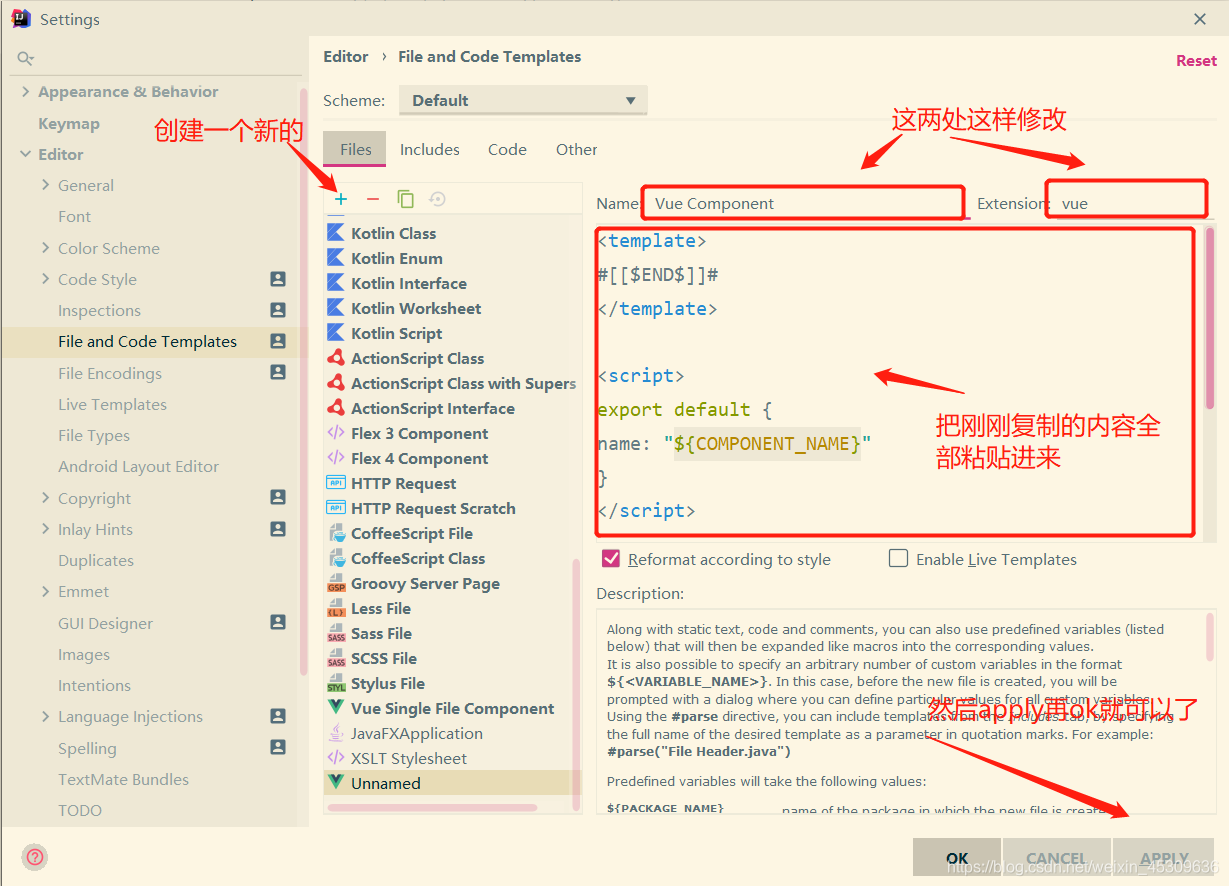Expand the Language Injections node
Image resolution: width=1229 pixels, height=886 pixels.
pos(46,716)
